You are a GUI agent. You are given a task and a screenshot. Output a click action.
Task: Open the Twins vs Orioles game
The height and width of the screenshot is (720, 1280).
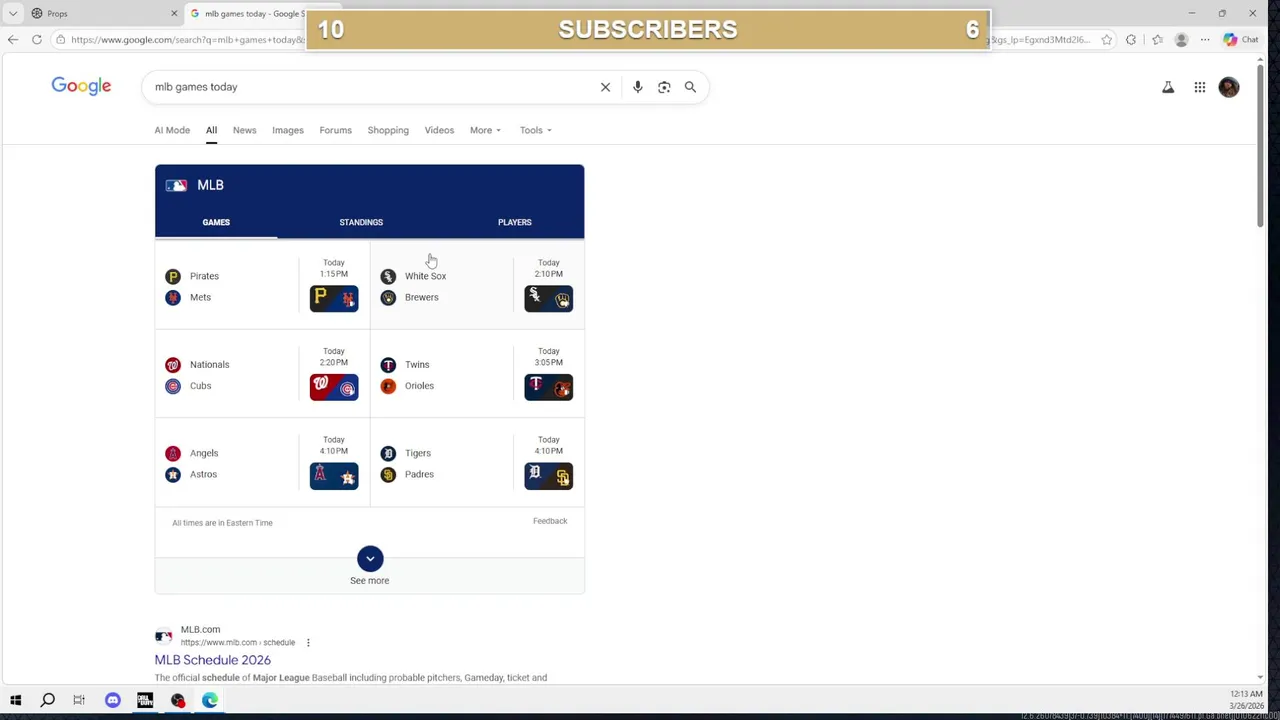click(477, 374)
